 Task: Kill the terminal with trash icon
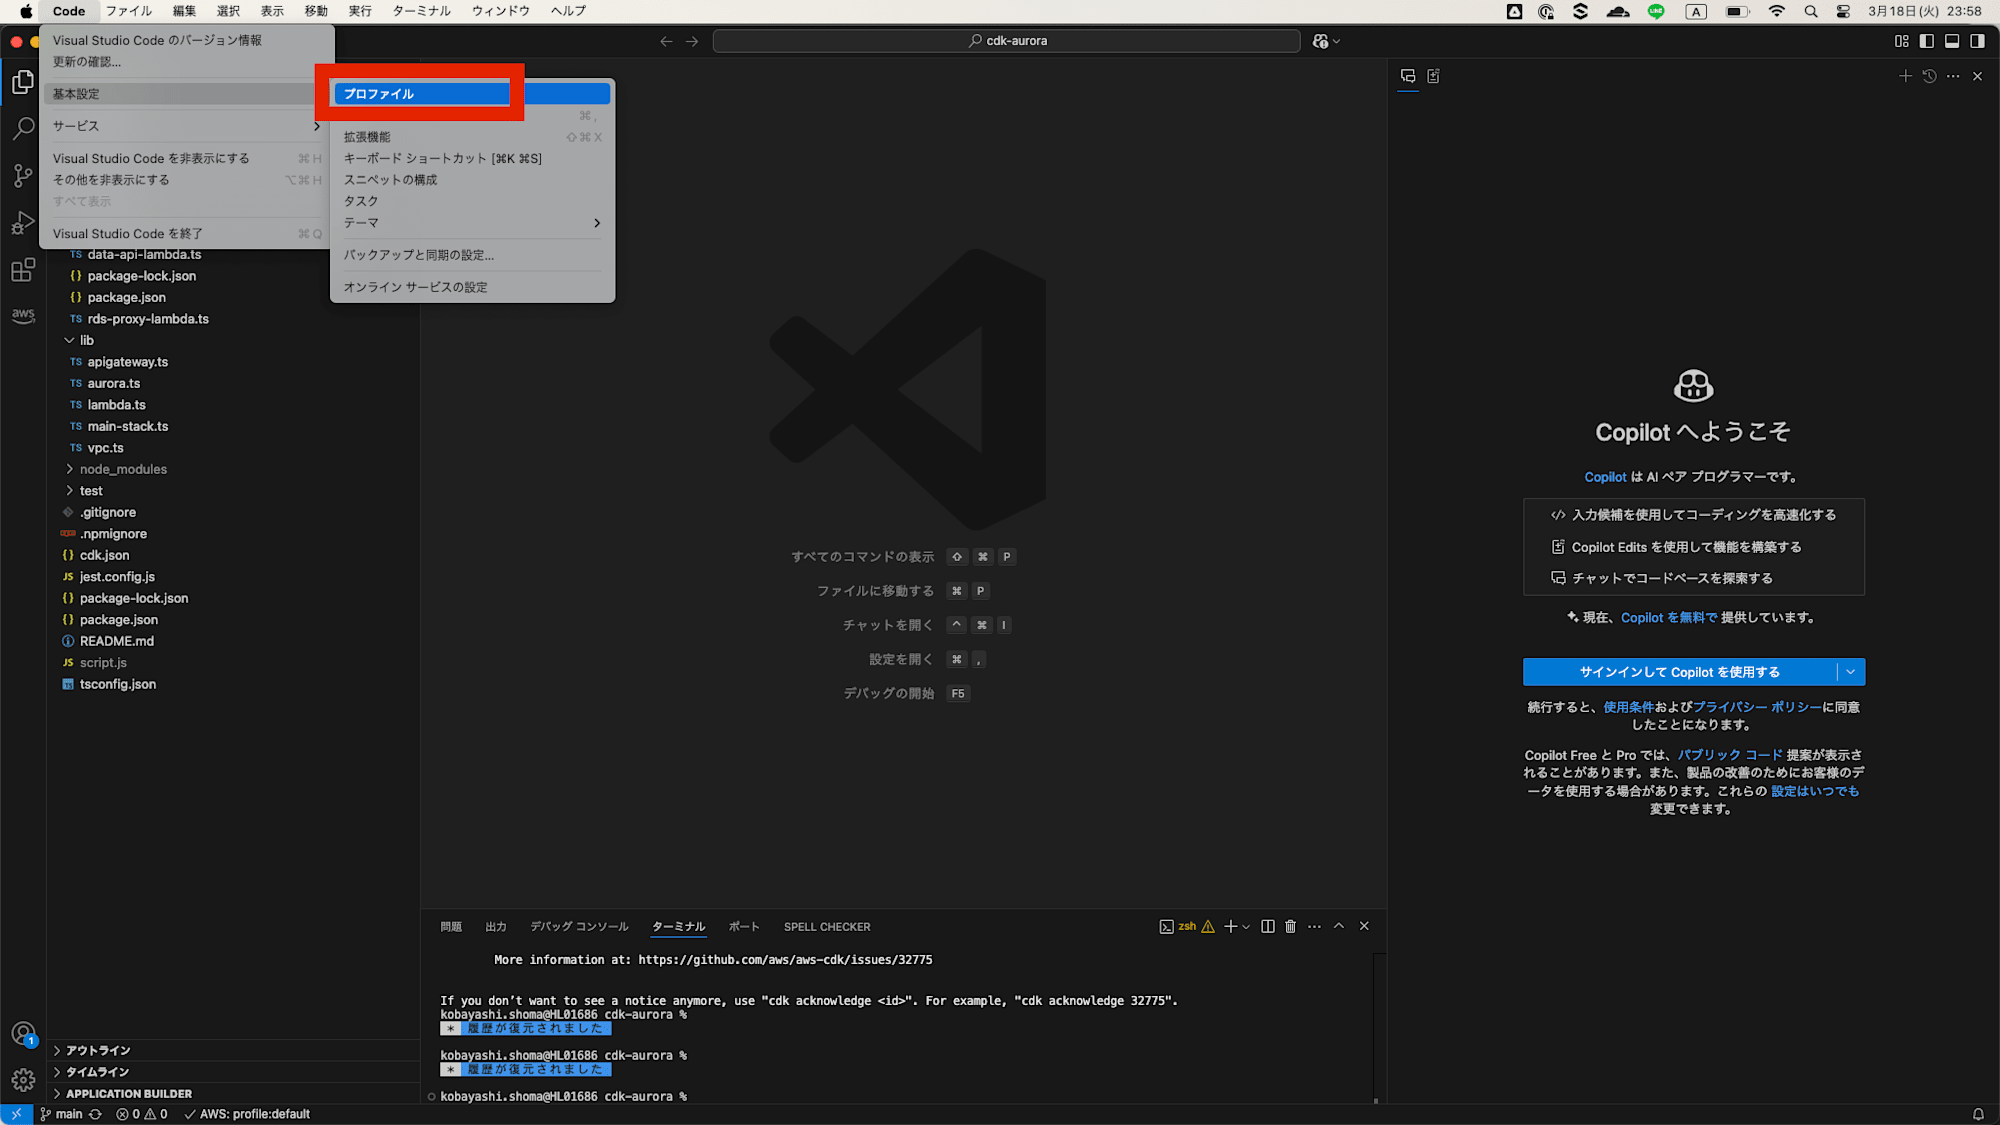click(1291, 926)
